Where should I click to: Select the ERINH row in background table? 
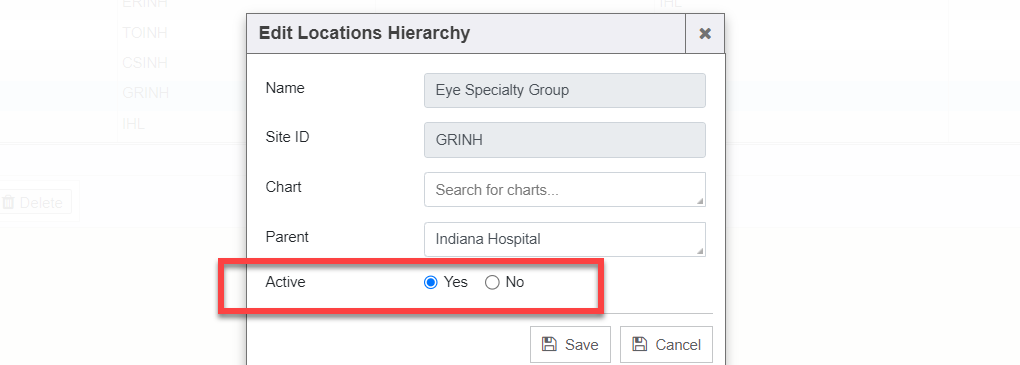(x=144, y=3)
